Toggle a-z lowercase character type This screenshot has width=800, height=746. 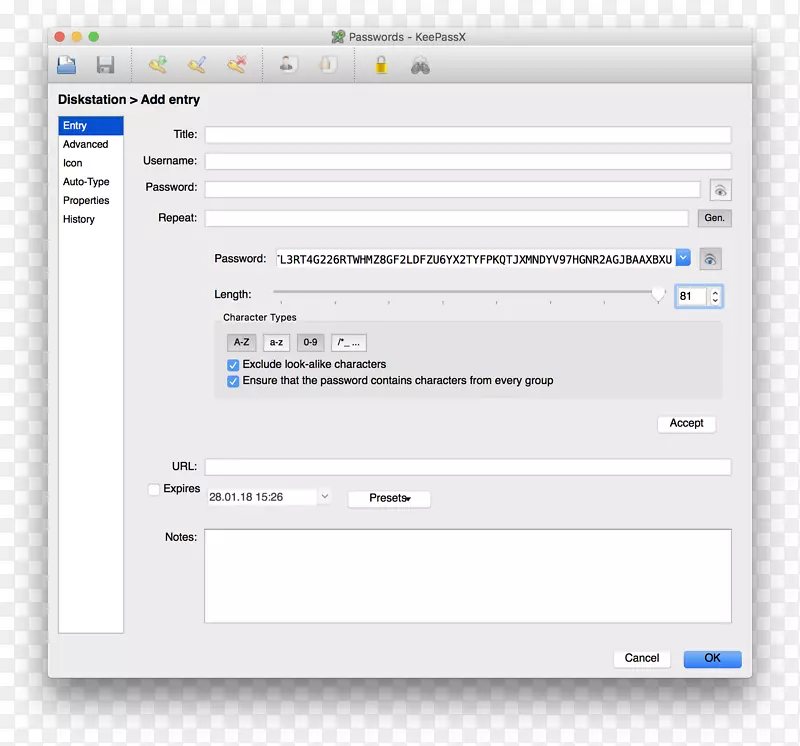point(277,342)
